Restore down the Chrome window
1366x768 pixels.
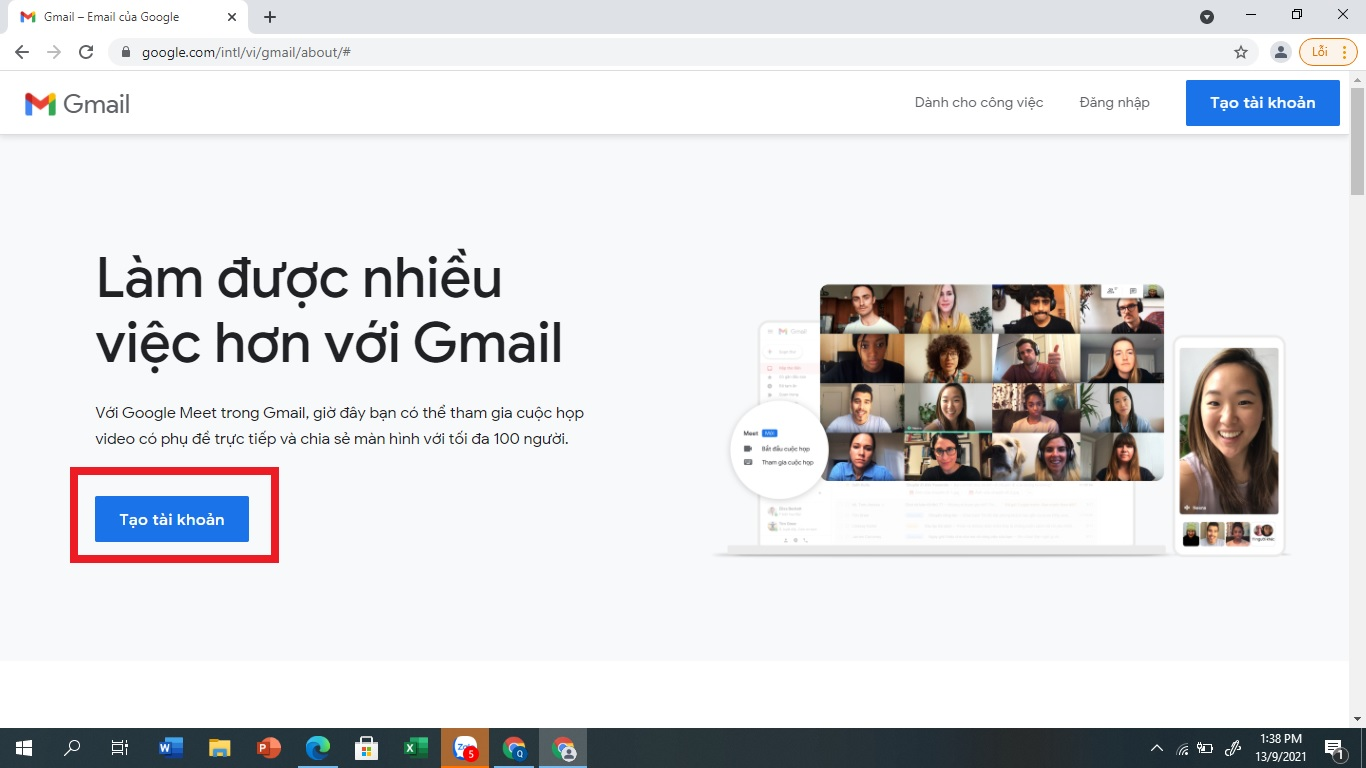click(x=1297, y=15)
